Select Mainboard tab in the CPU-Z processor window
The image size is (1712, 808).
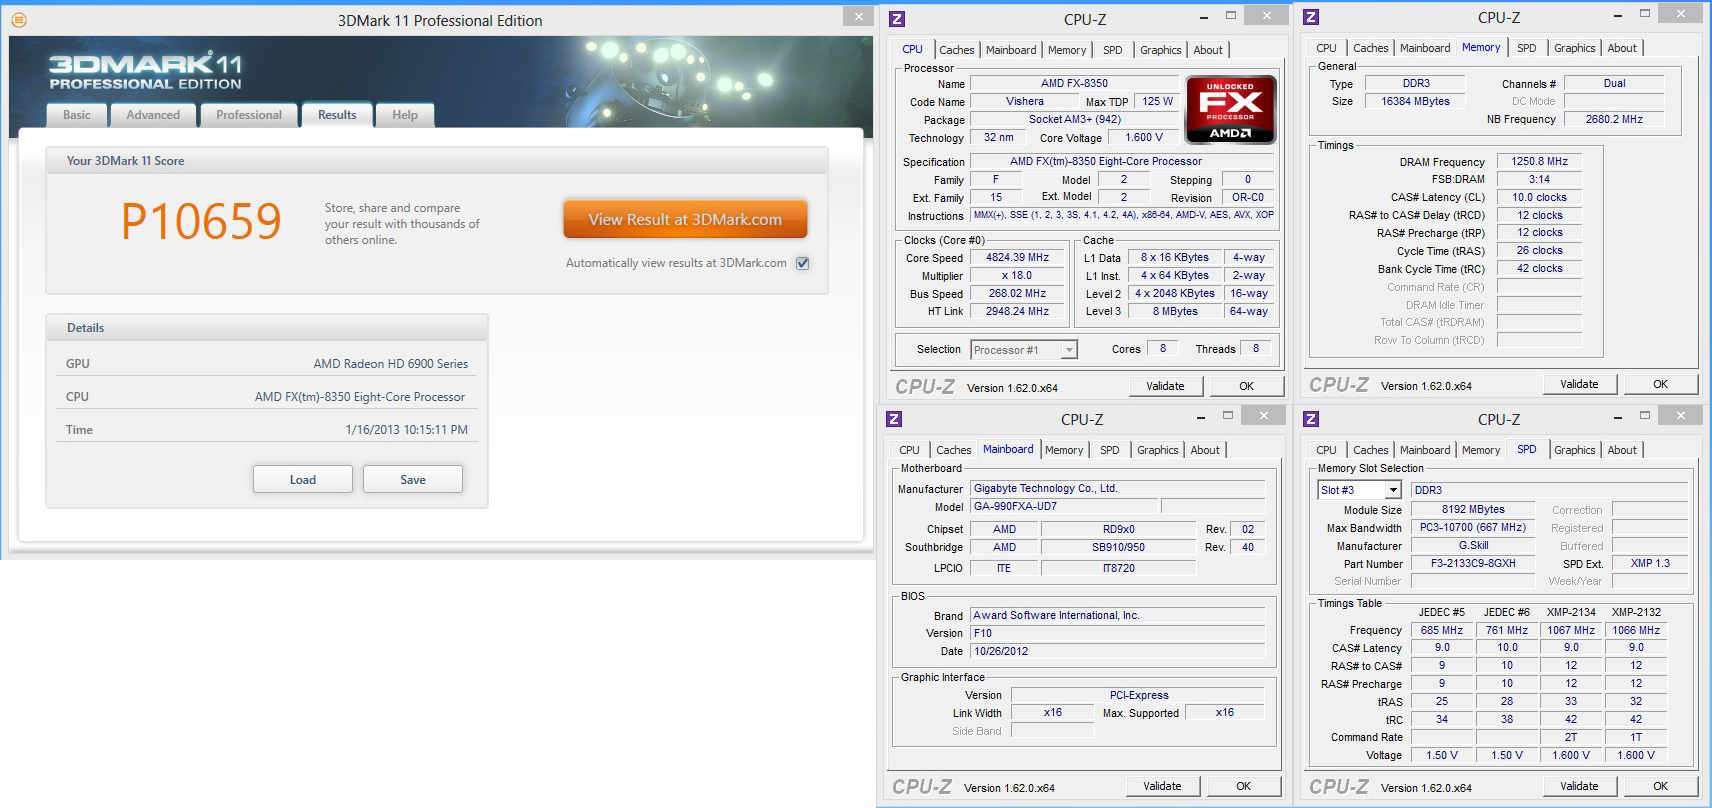(x=1011, y=50)
